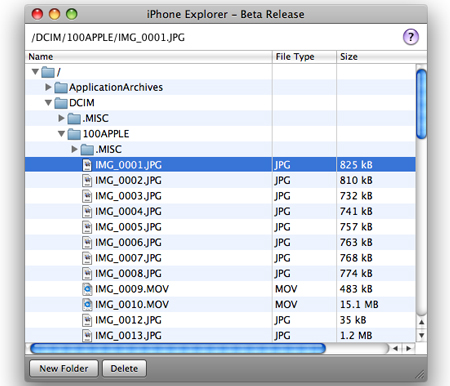Open the purple help question mark
Viewport: 450px width, 386px height.
[411, 37]
